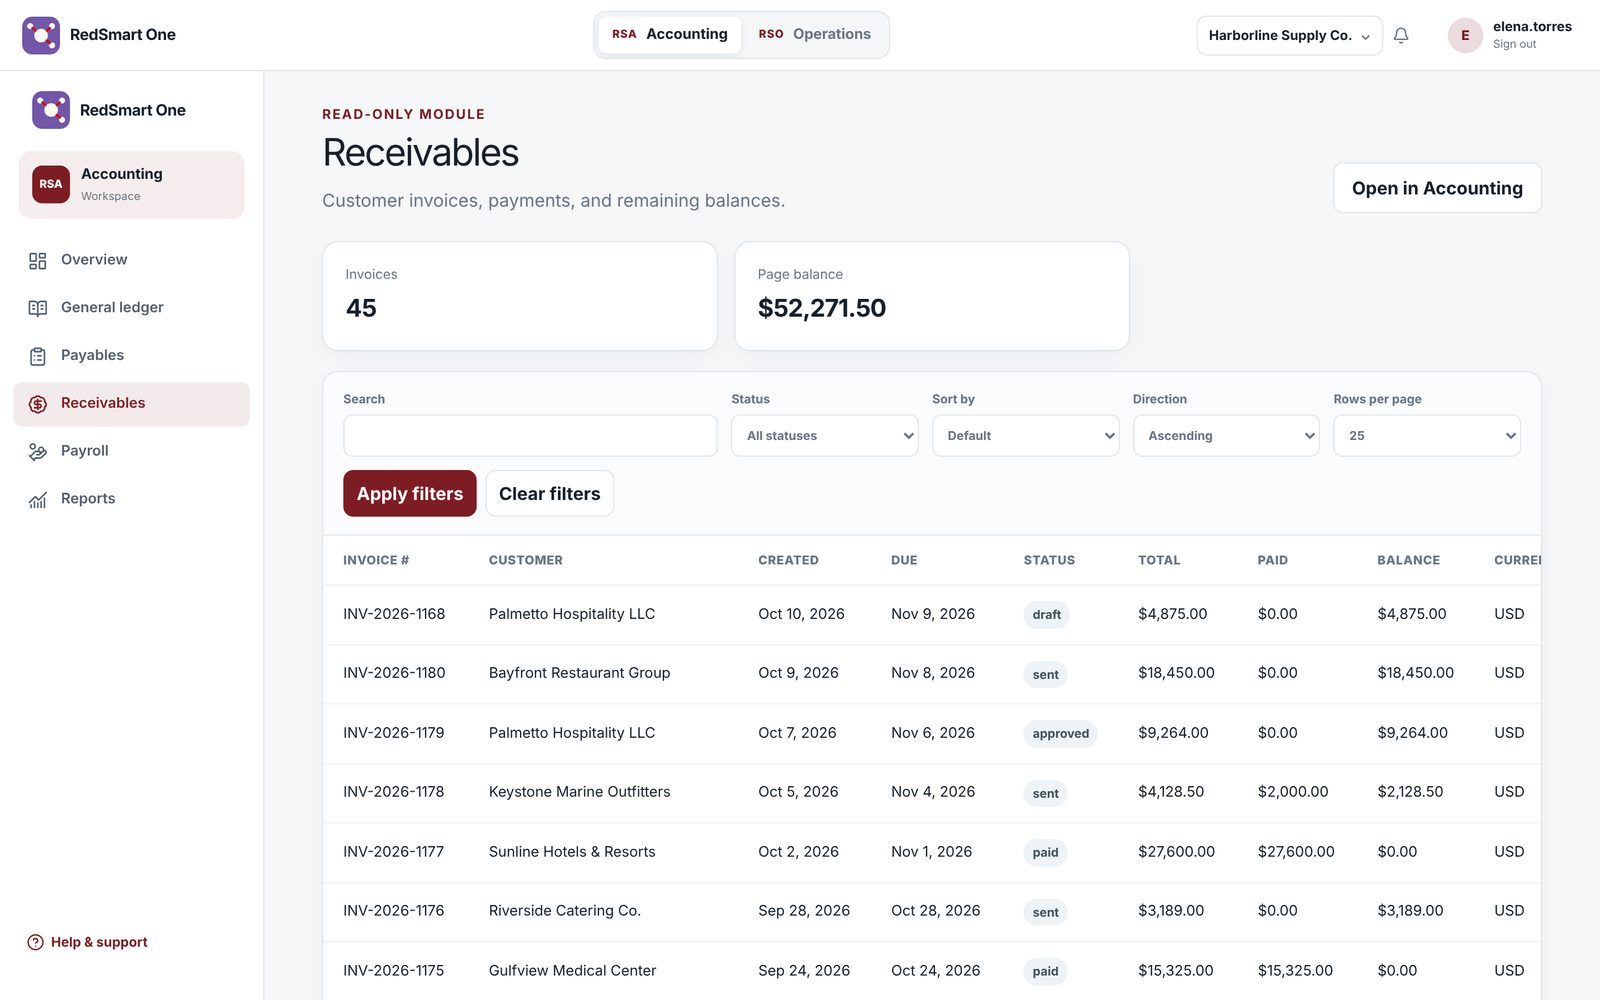Click the notifications bell icon

click(1401, 35)
